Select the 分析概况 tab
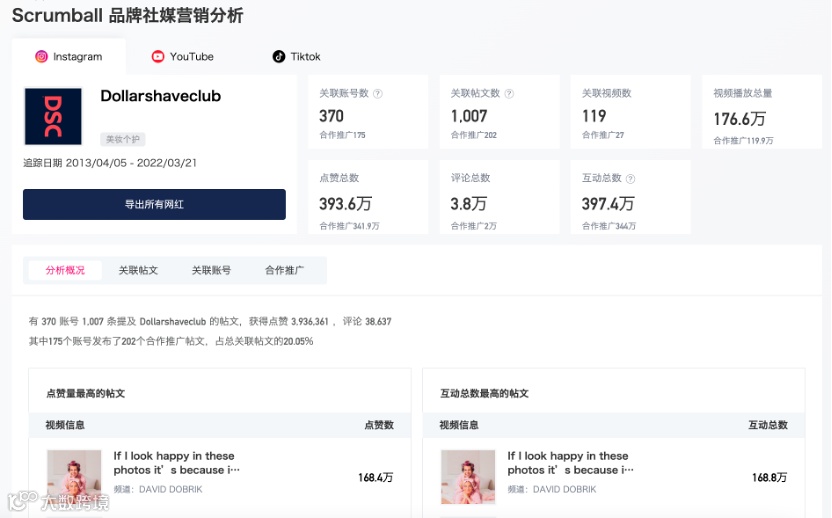The width and height of the screenshot is (832, 518). [x=65, y=270]
